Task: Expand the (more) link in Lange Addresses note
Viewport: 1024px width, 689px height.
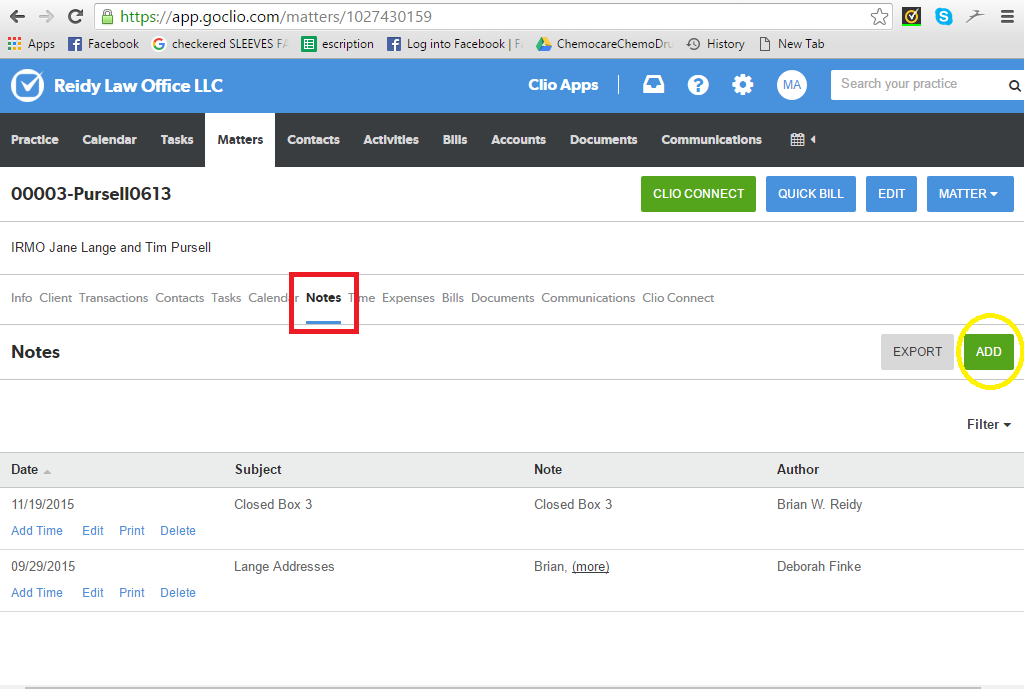Action: click(590, 567)
